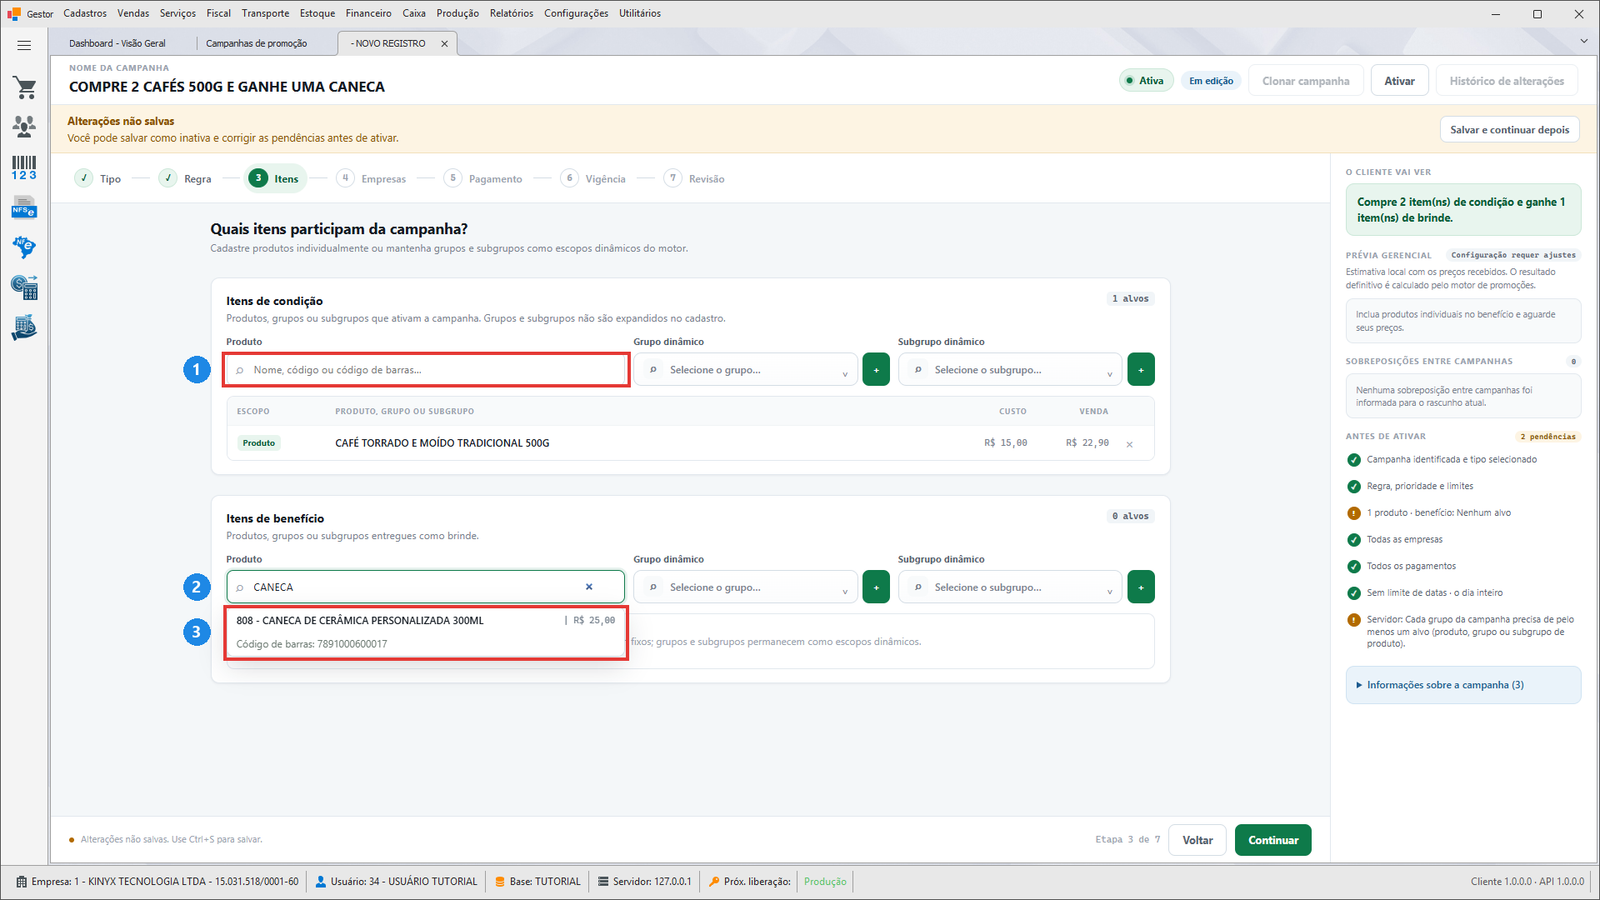1600x900 pixels.
Task: Click the coin and calculator sidebar icon
Action: (x=24, y=288)
